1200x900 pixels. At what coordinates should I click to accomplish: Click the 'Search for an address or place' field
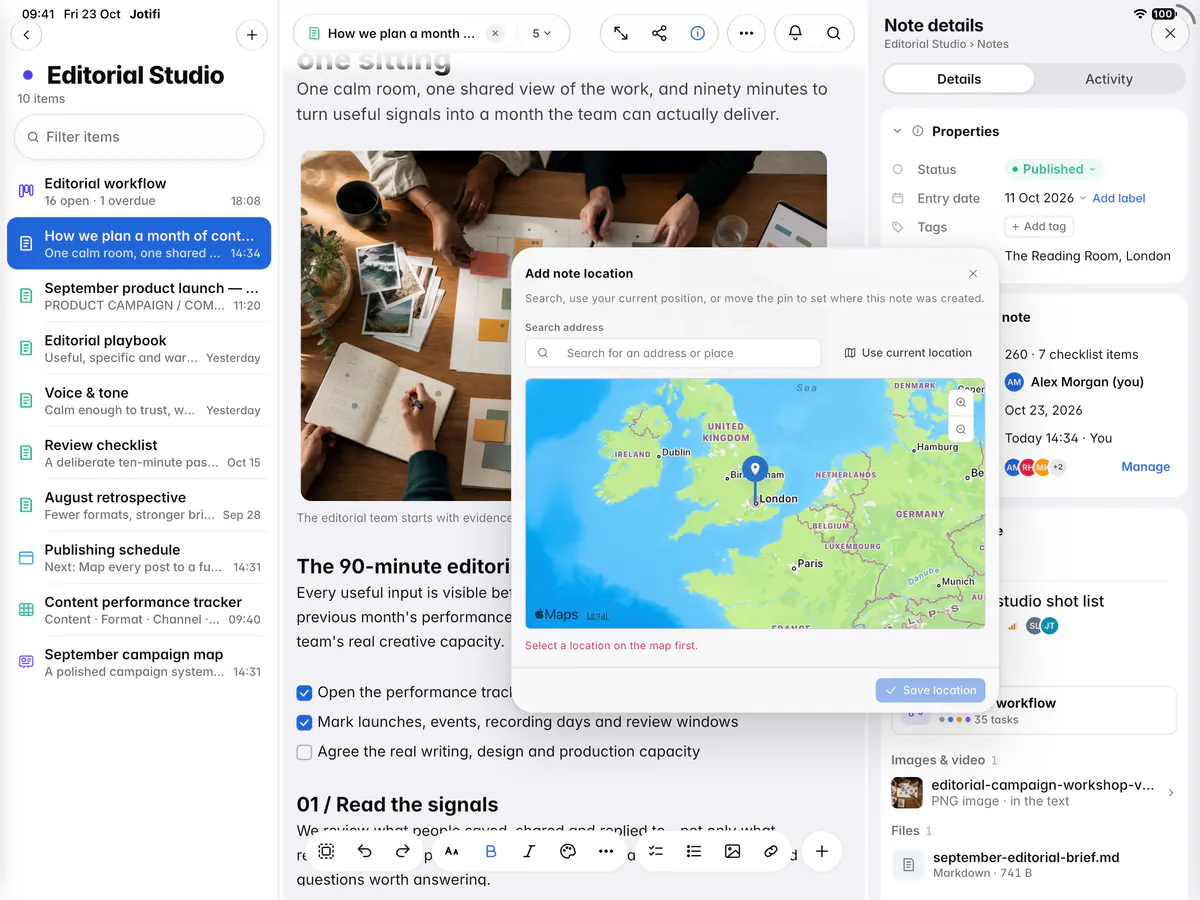[x=673, y=353]
